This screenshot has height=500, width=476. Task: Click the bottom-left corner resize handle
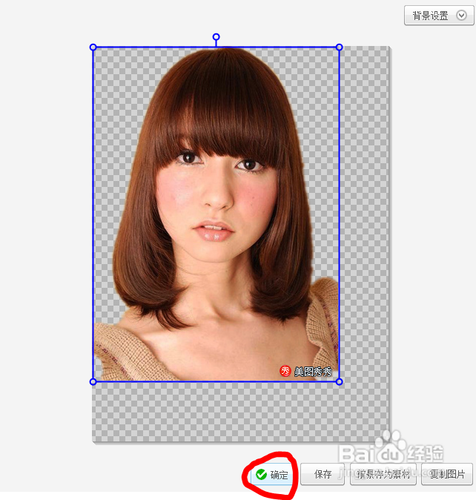coord(93,382)
